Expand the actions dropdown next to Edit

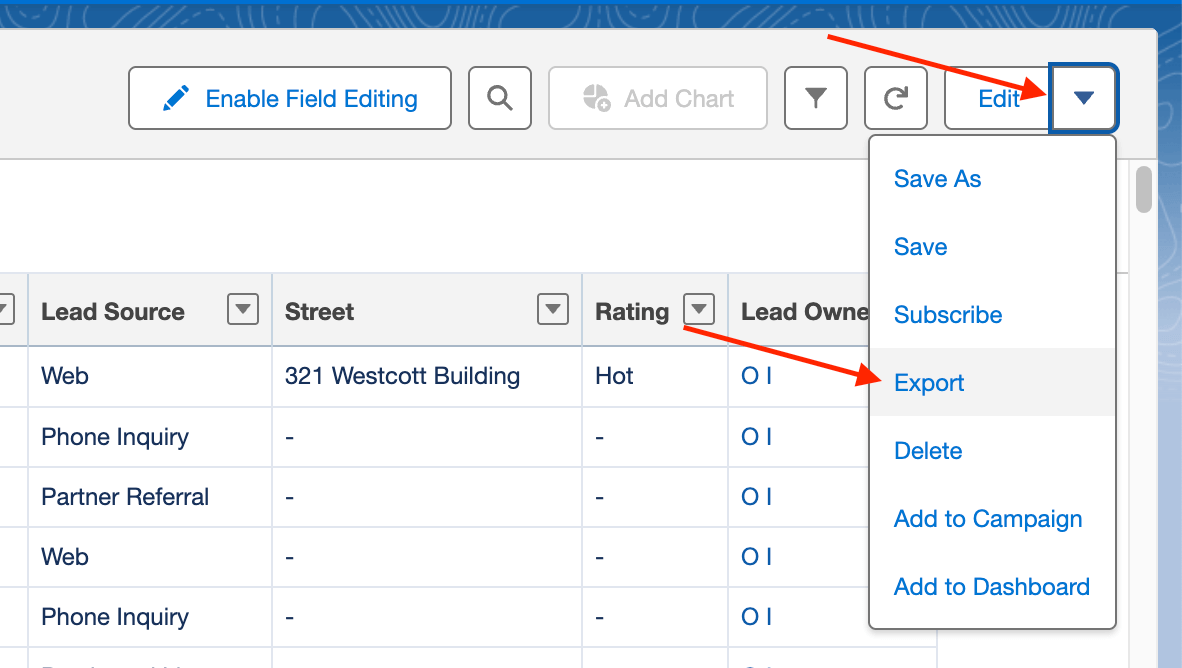pyautogui.click(x=1084, y=98)
